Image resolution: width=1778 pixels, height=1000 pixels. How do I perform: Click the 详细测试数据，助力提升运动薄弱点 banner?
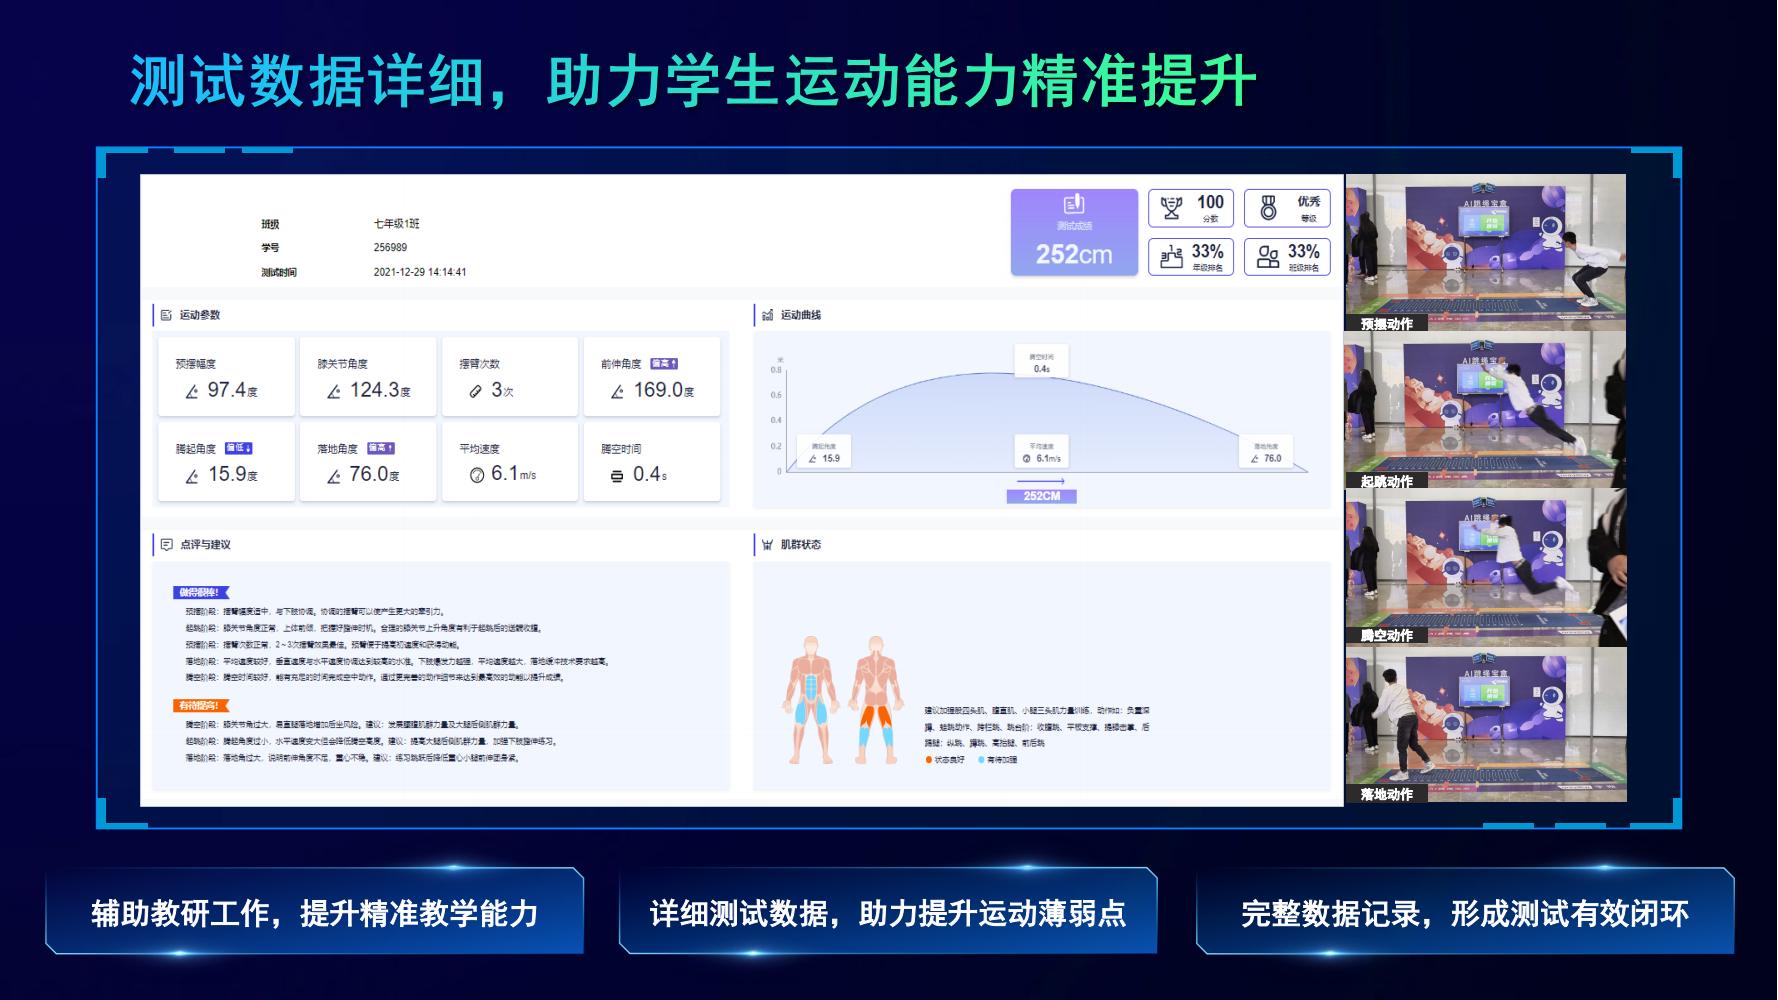[888, 912]
